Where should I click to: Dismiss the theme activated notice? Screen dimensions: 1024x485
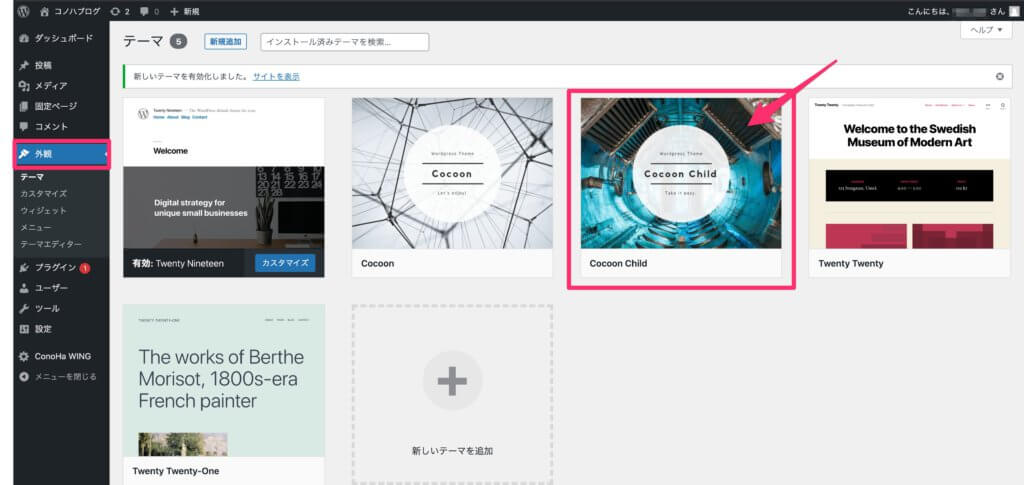999,76
